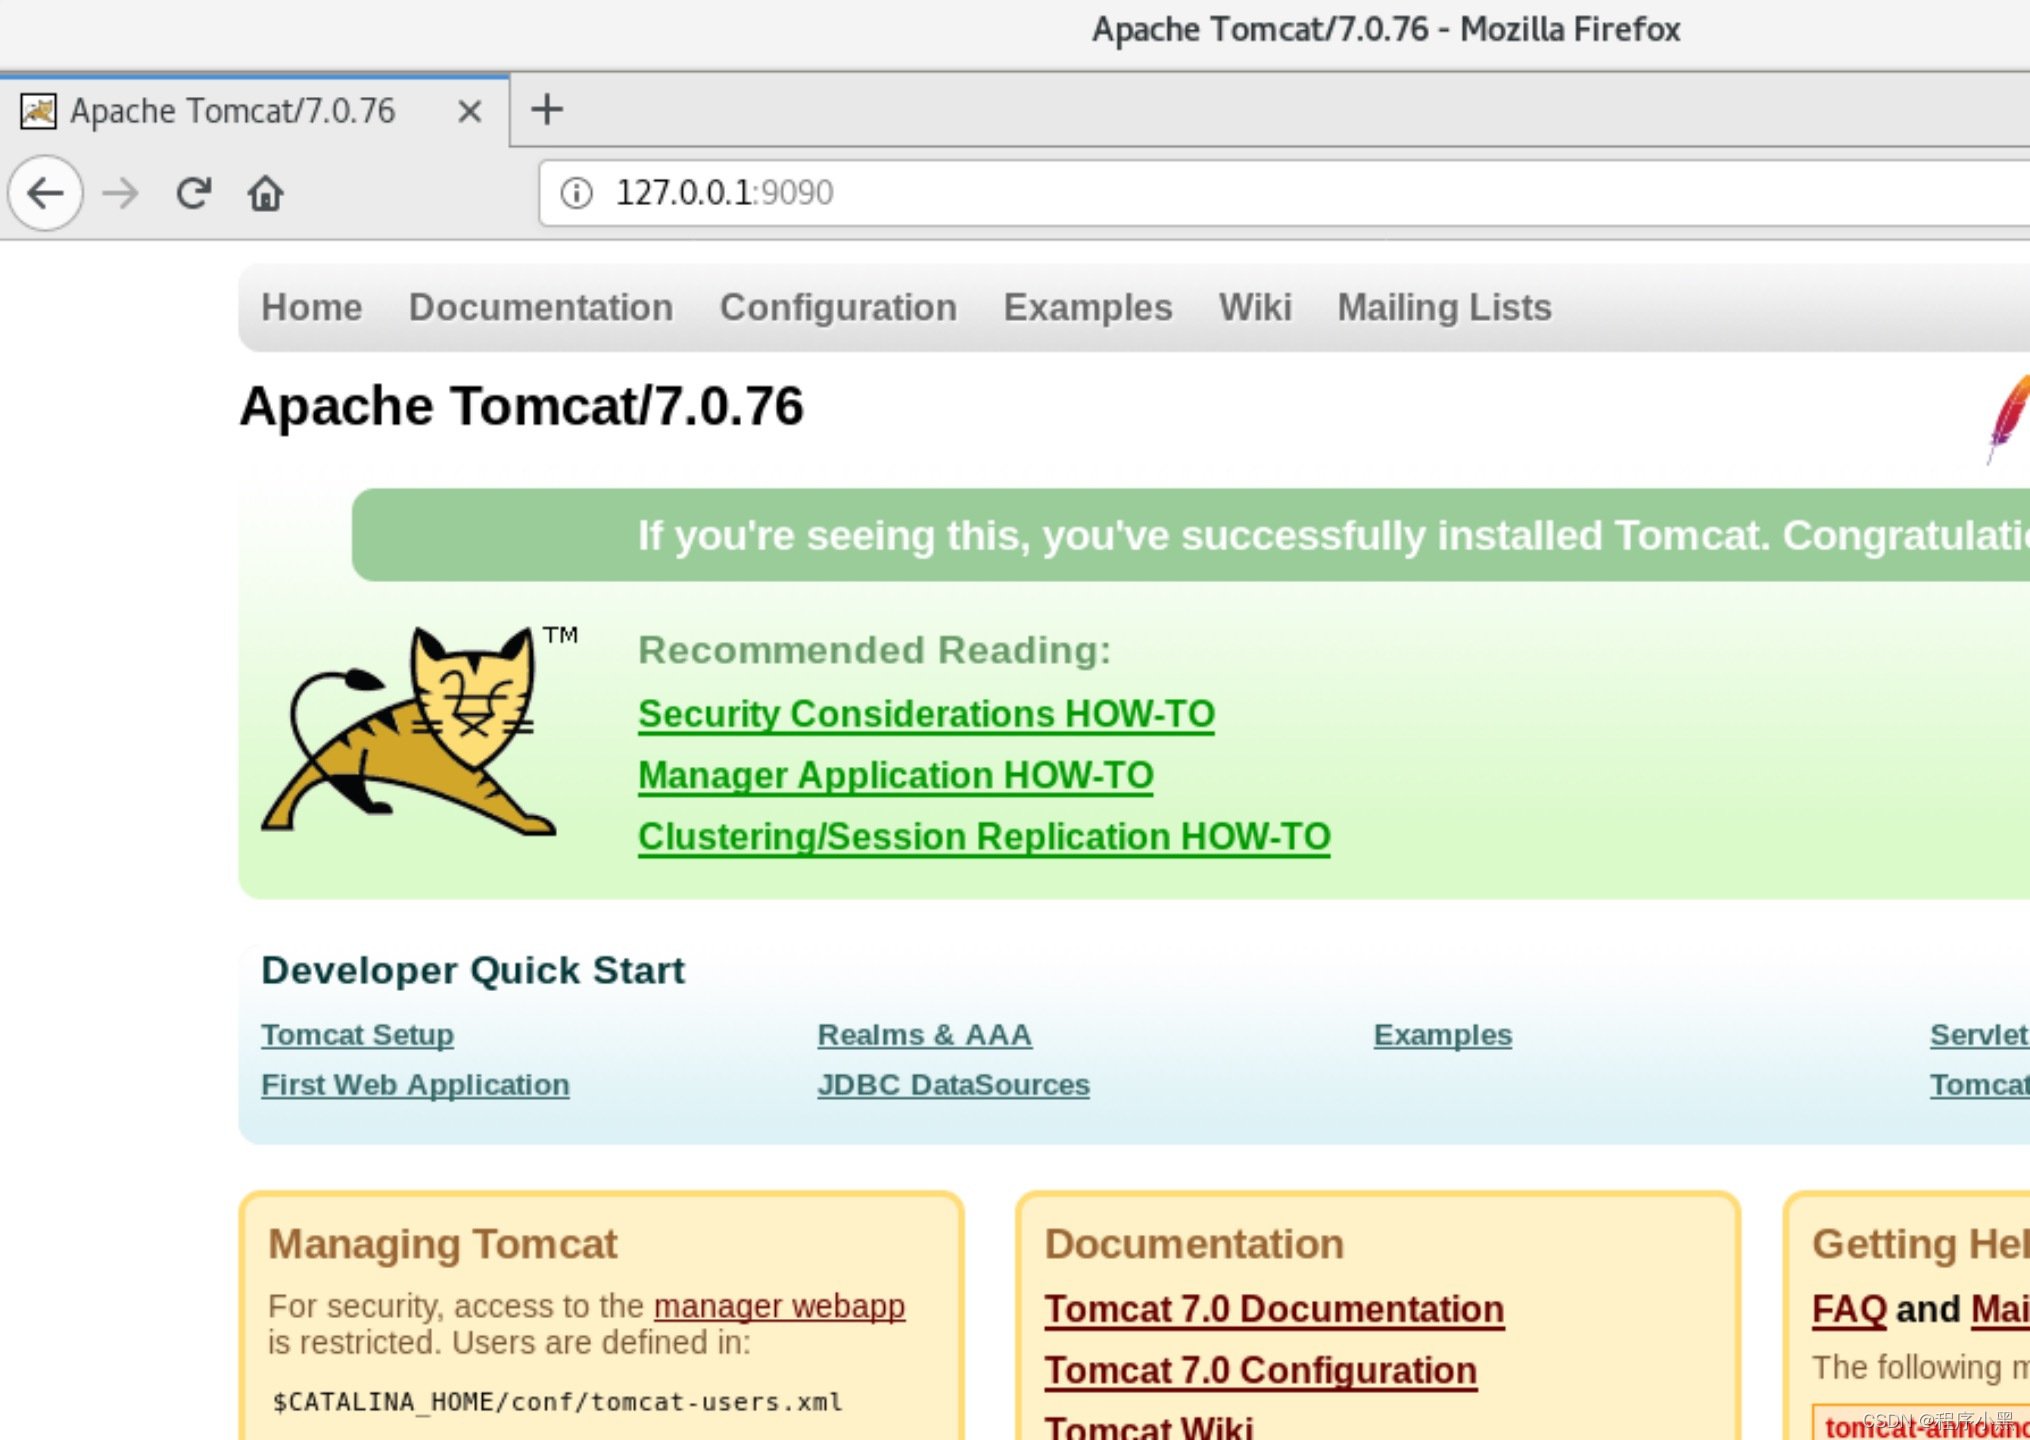Expand the Clustering/Session Replication HOW-TO
2030x1440 pixels.
point(983,835)
